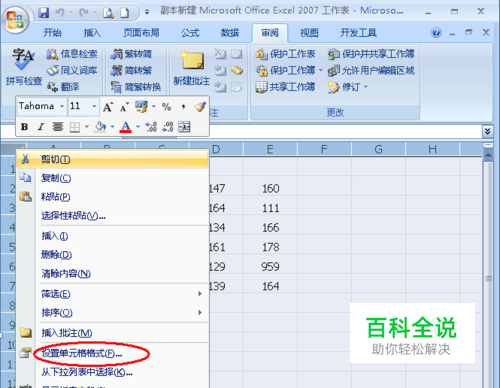Screen dimensions: 500x388
Task: Open the 开发工具 ribbon tab
Action: click(x=358, y=33)
